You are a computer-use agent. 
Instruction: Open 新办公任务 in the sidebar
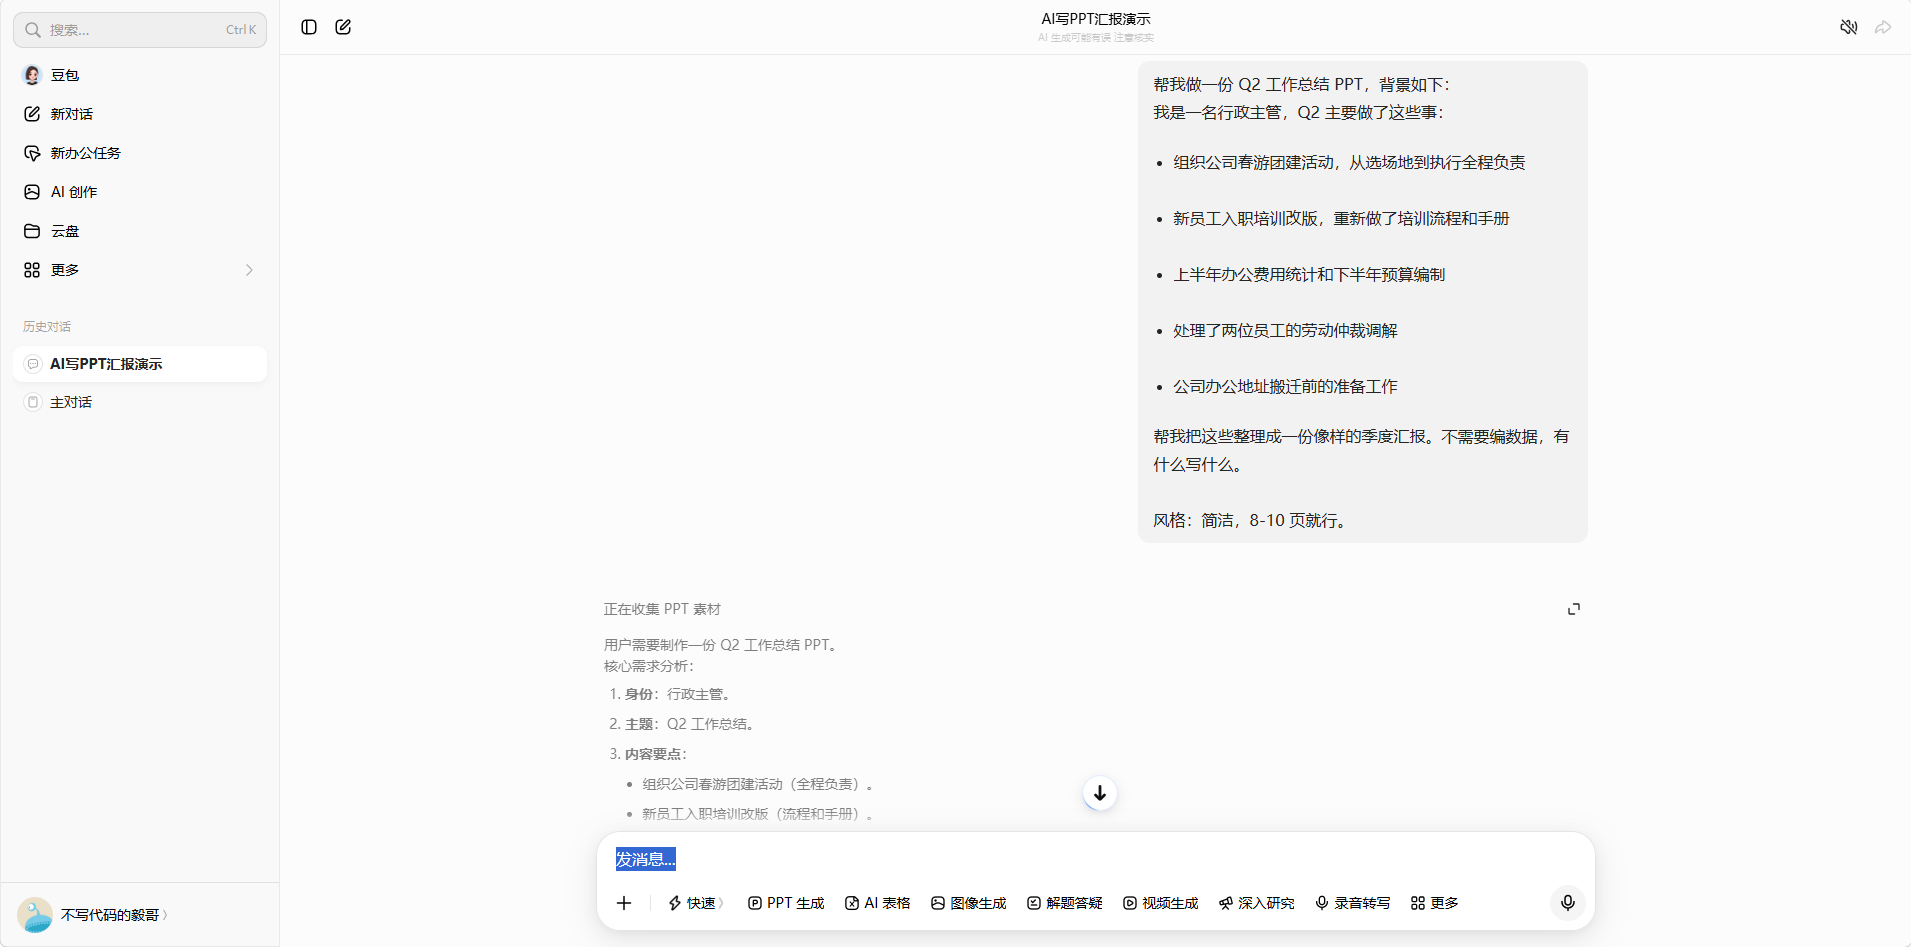140,153
